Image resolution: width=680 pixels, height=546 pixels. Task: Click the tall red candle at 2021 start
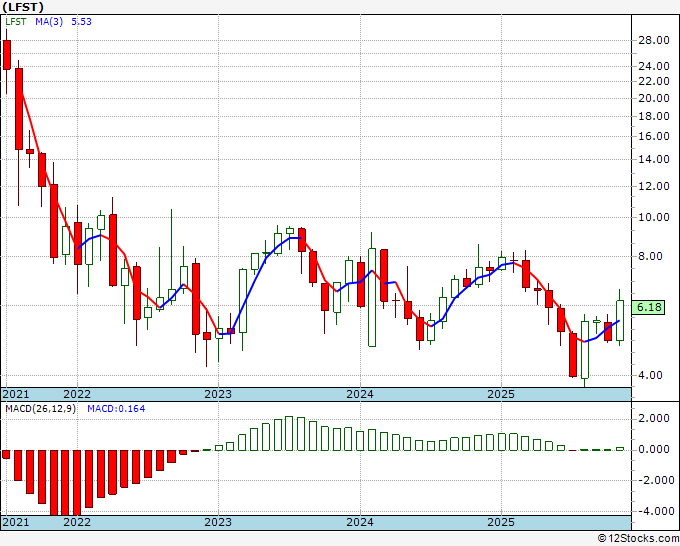pyautogui.click(x=7, y=55)
